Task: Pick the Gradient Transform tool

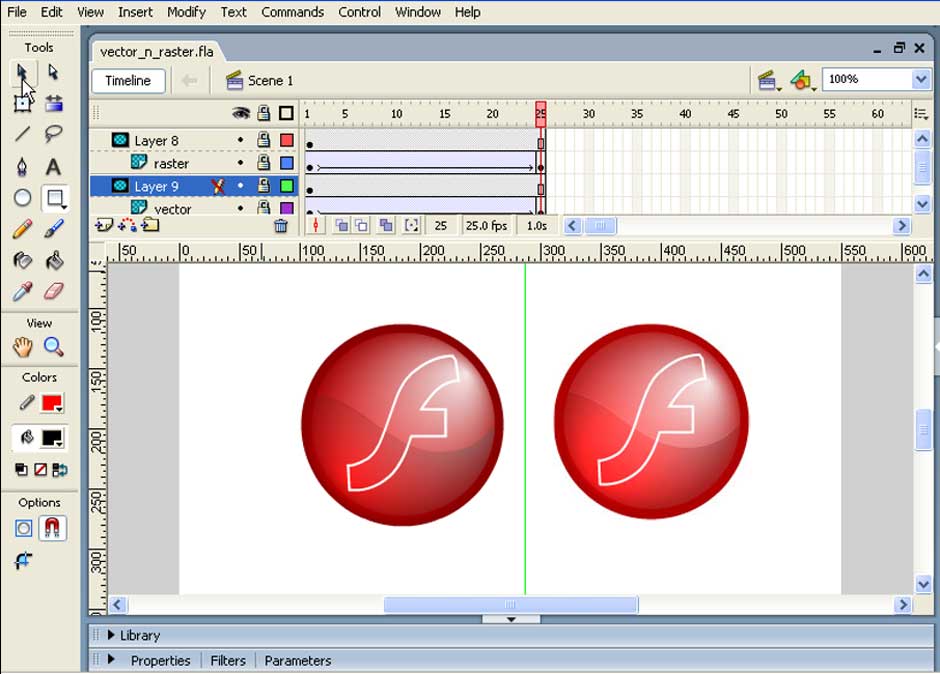Action: pyautogui.click(x=53, y=103)
